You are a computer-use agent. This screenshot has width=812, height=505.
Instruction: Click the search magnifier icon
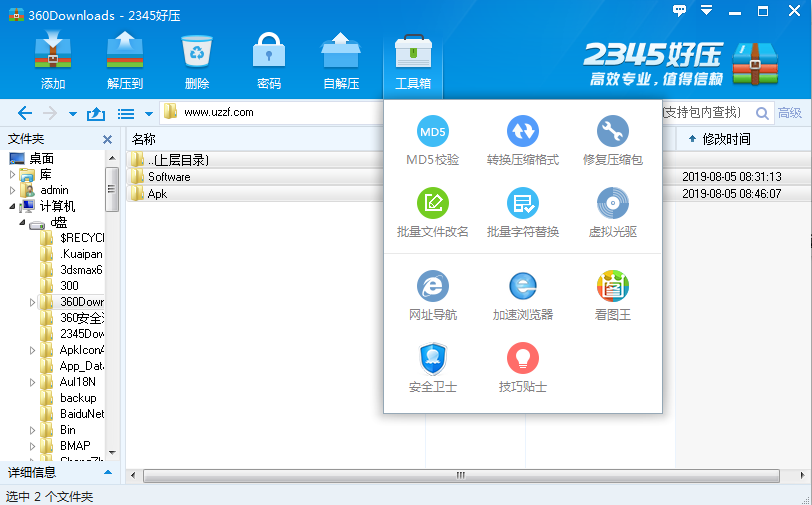762,113
